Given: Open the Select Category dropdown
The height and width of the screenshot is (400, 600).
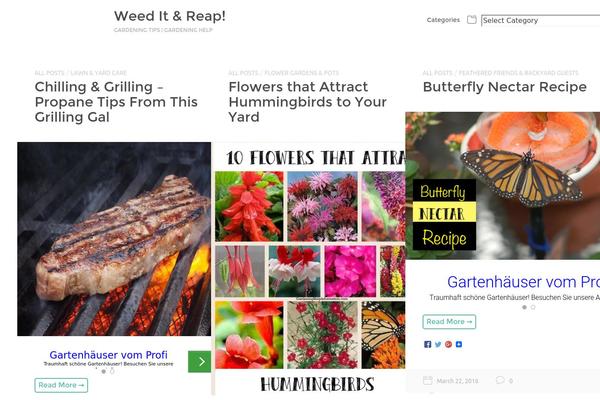Looking at the screenshot, I should coord(540,20).
